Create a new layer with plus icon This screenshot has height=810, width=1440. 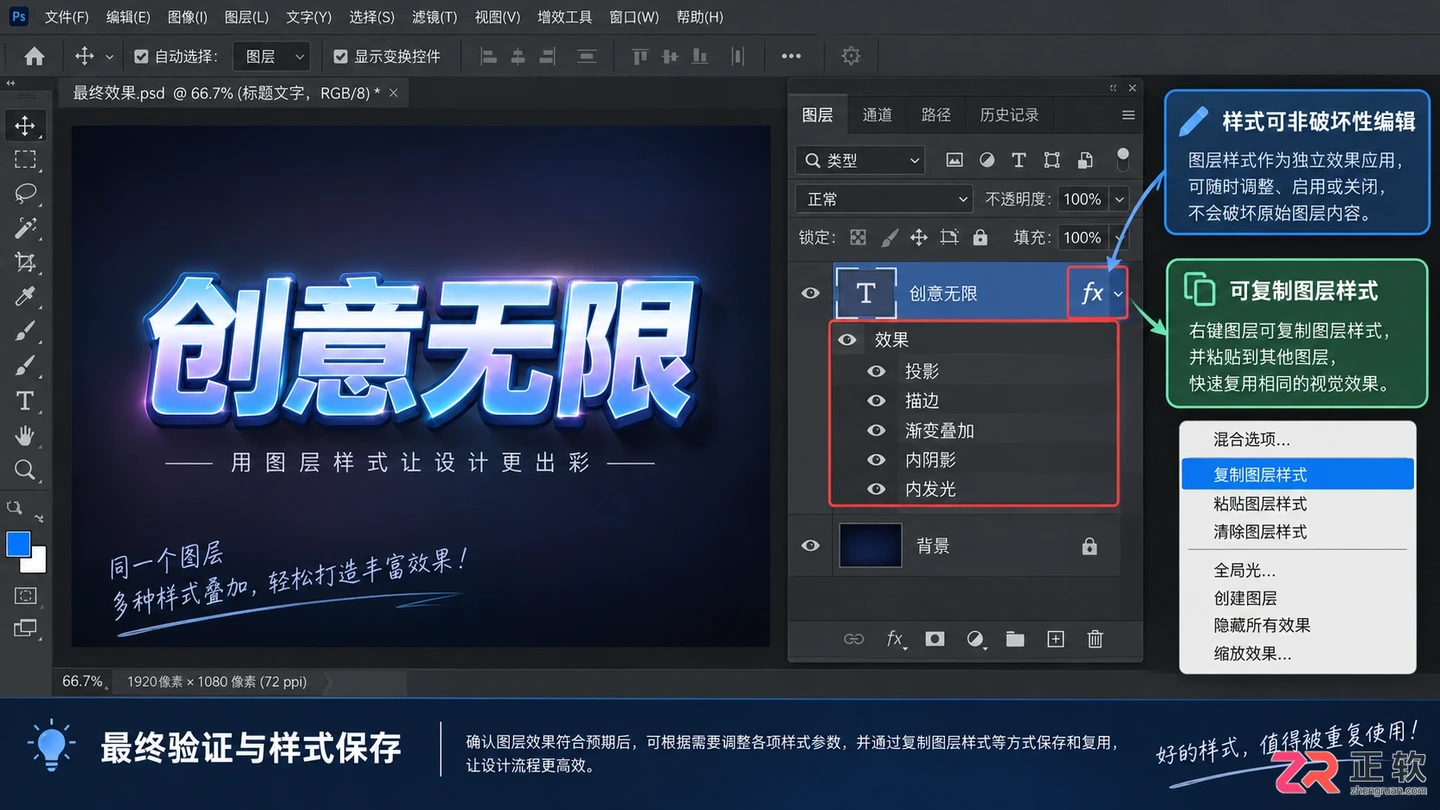point(1055,639)
